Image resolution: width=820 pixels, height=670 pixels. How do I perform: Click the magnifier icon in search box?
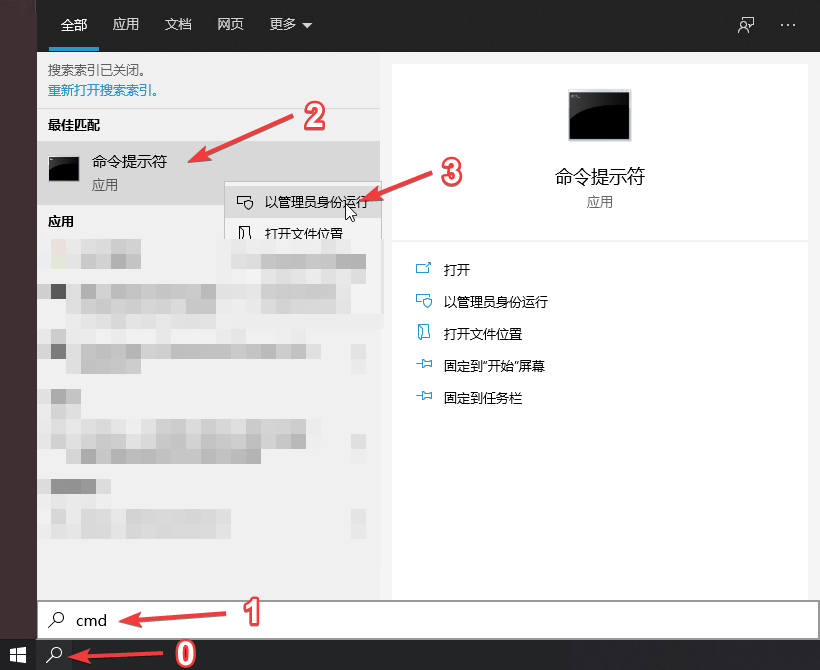(x=56, y=620)
